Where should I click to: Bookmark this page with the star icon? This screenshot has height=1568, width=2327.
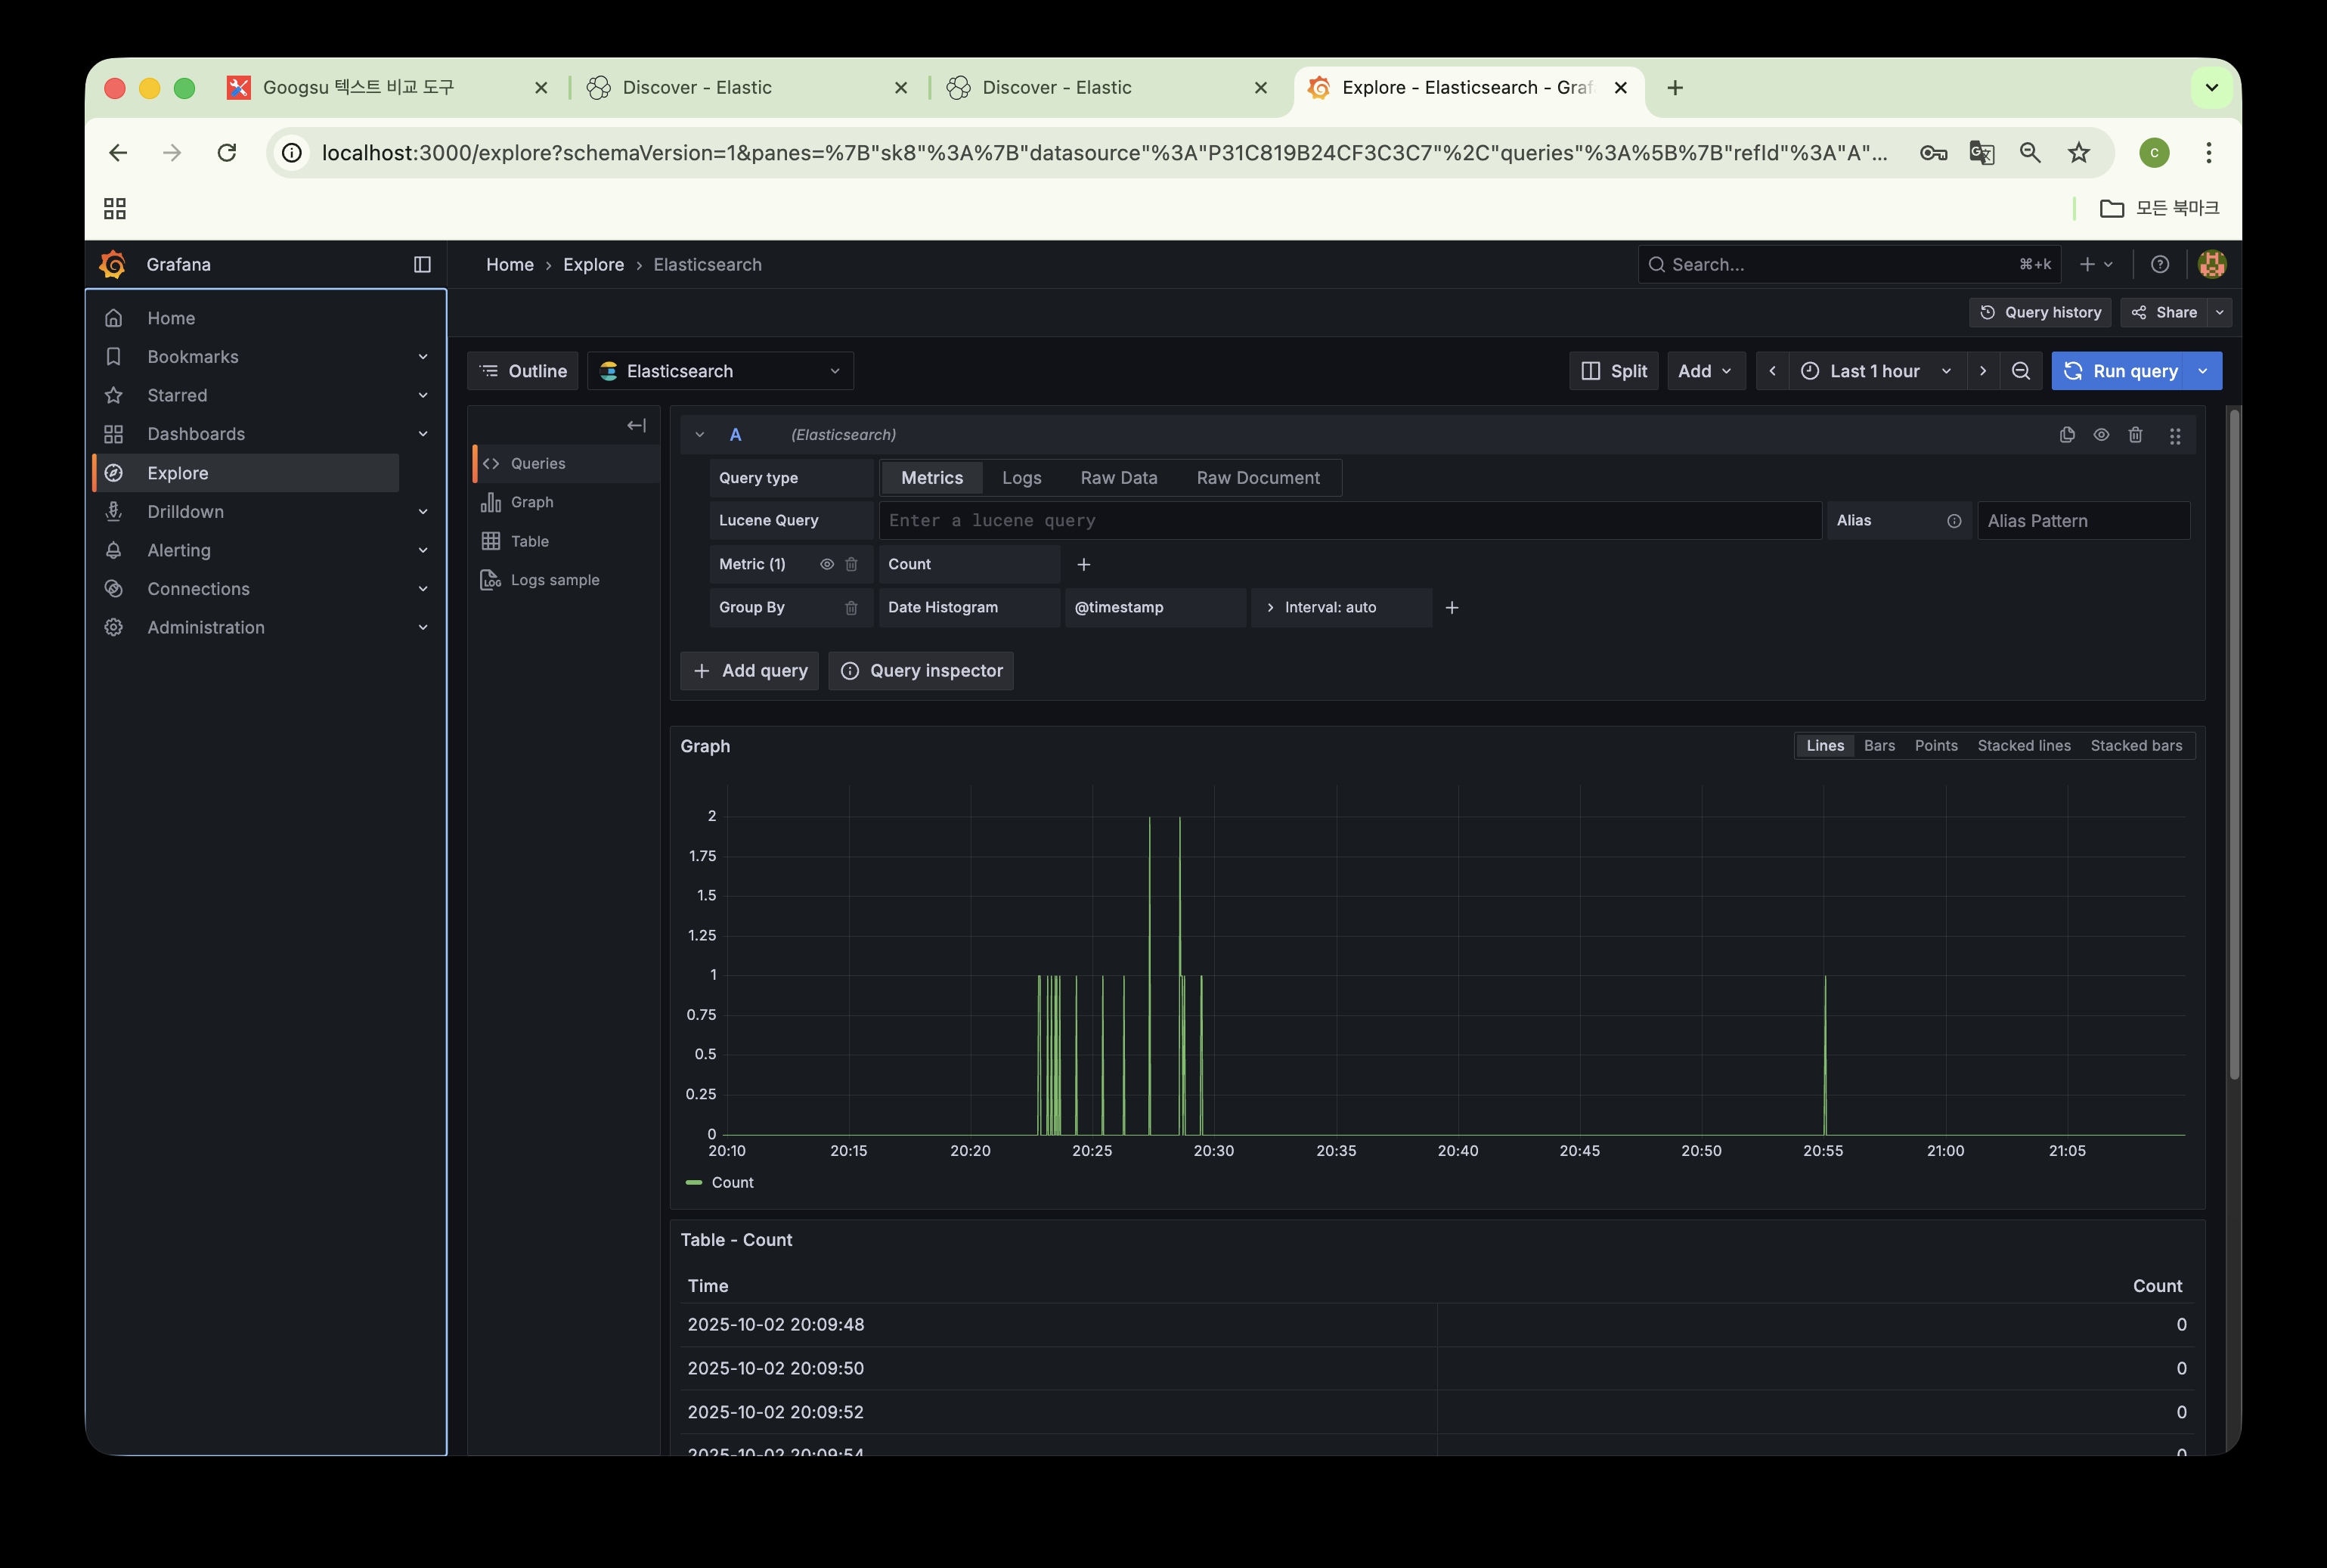pos(2079,152)
